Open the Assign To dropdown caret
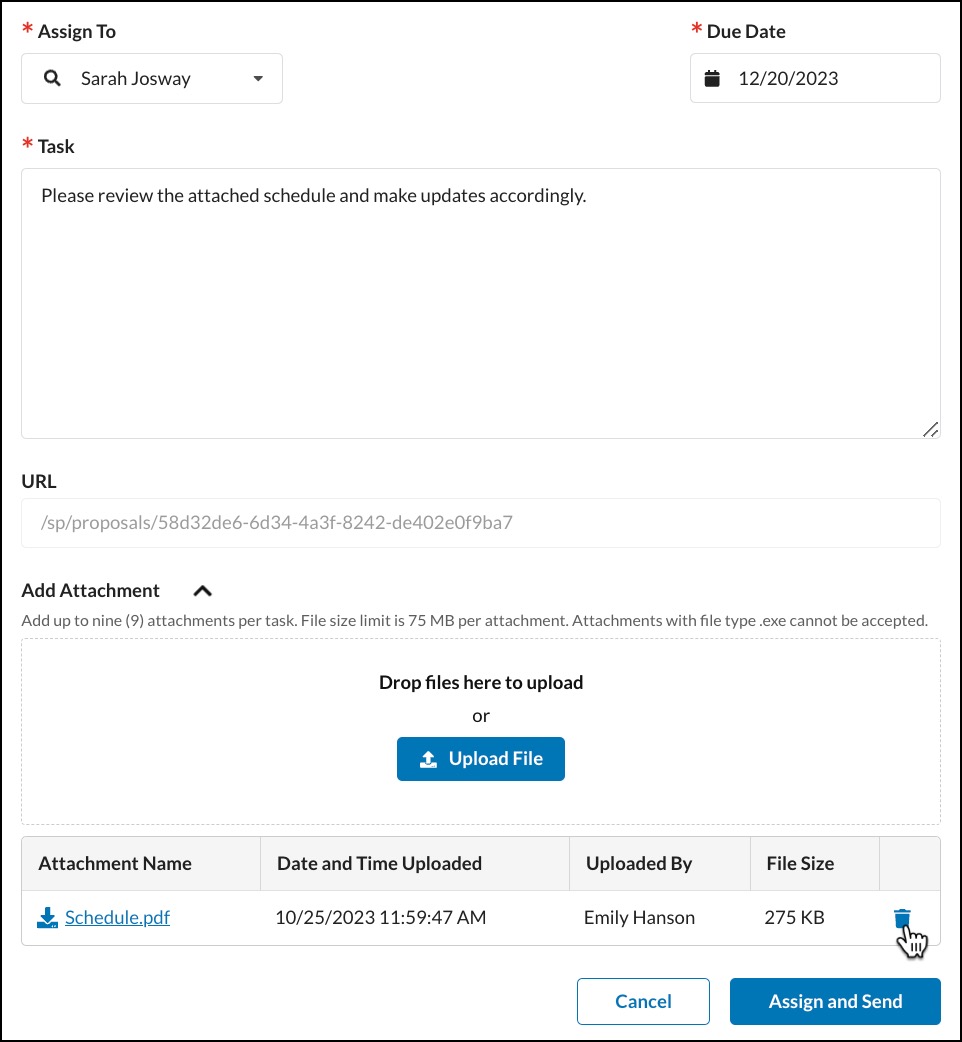The height and width of the screenshot is (1042, 962). (x=258, y=79)
